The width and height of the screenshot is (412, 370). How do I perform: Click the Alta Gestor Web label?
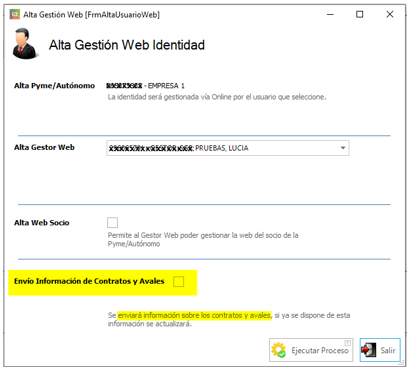pos(44,147)
